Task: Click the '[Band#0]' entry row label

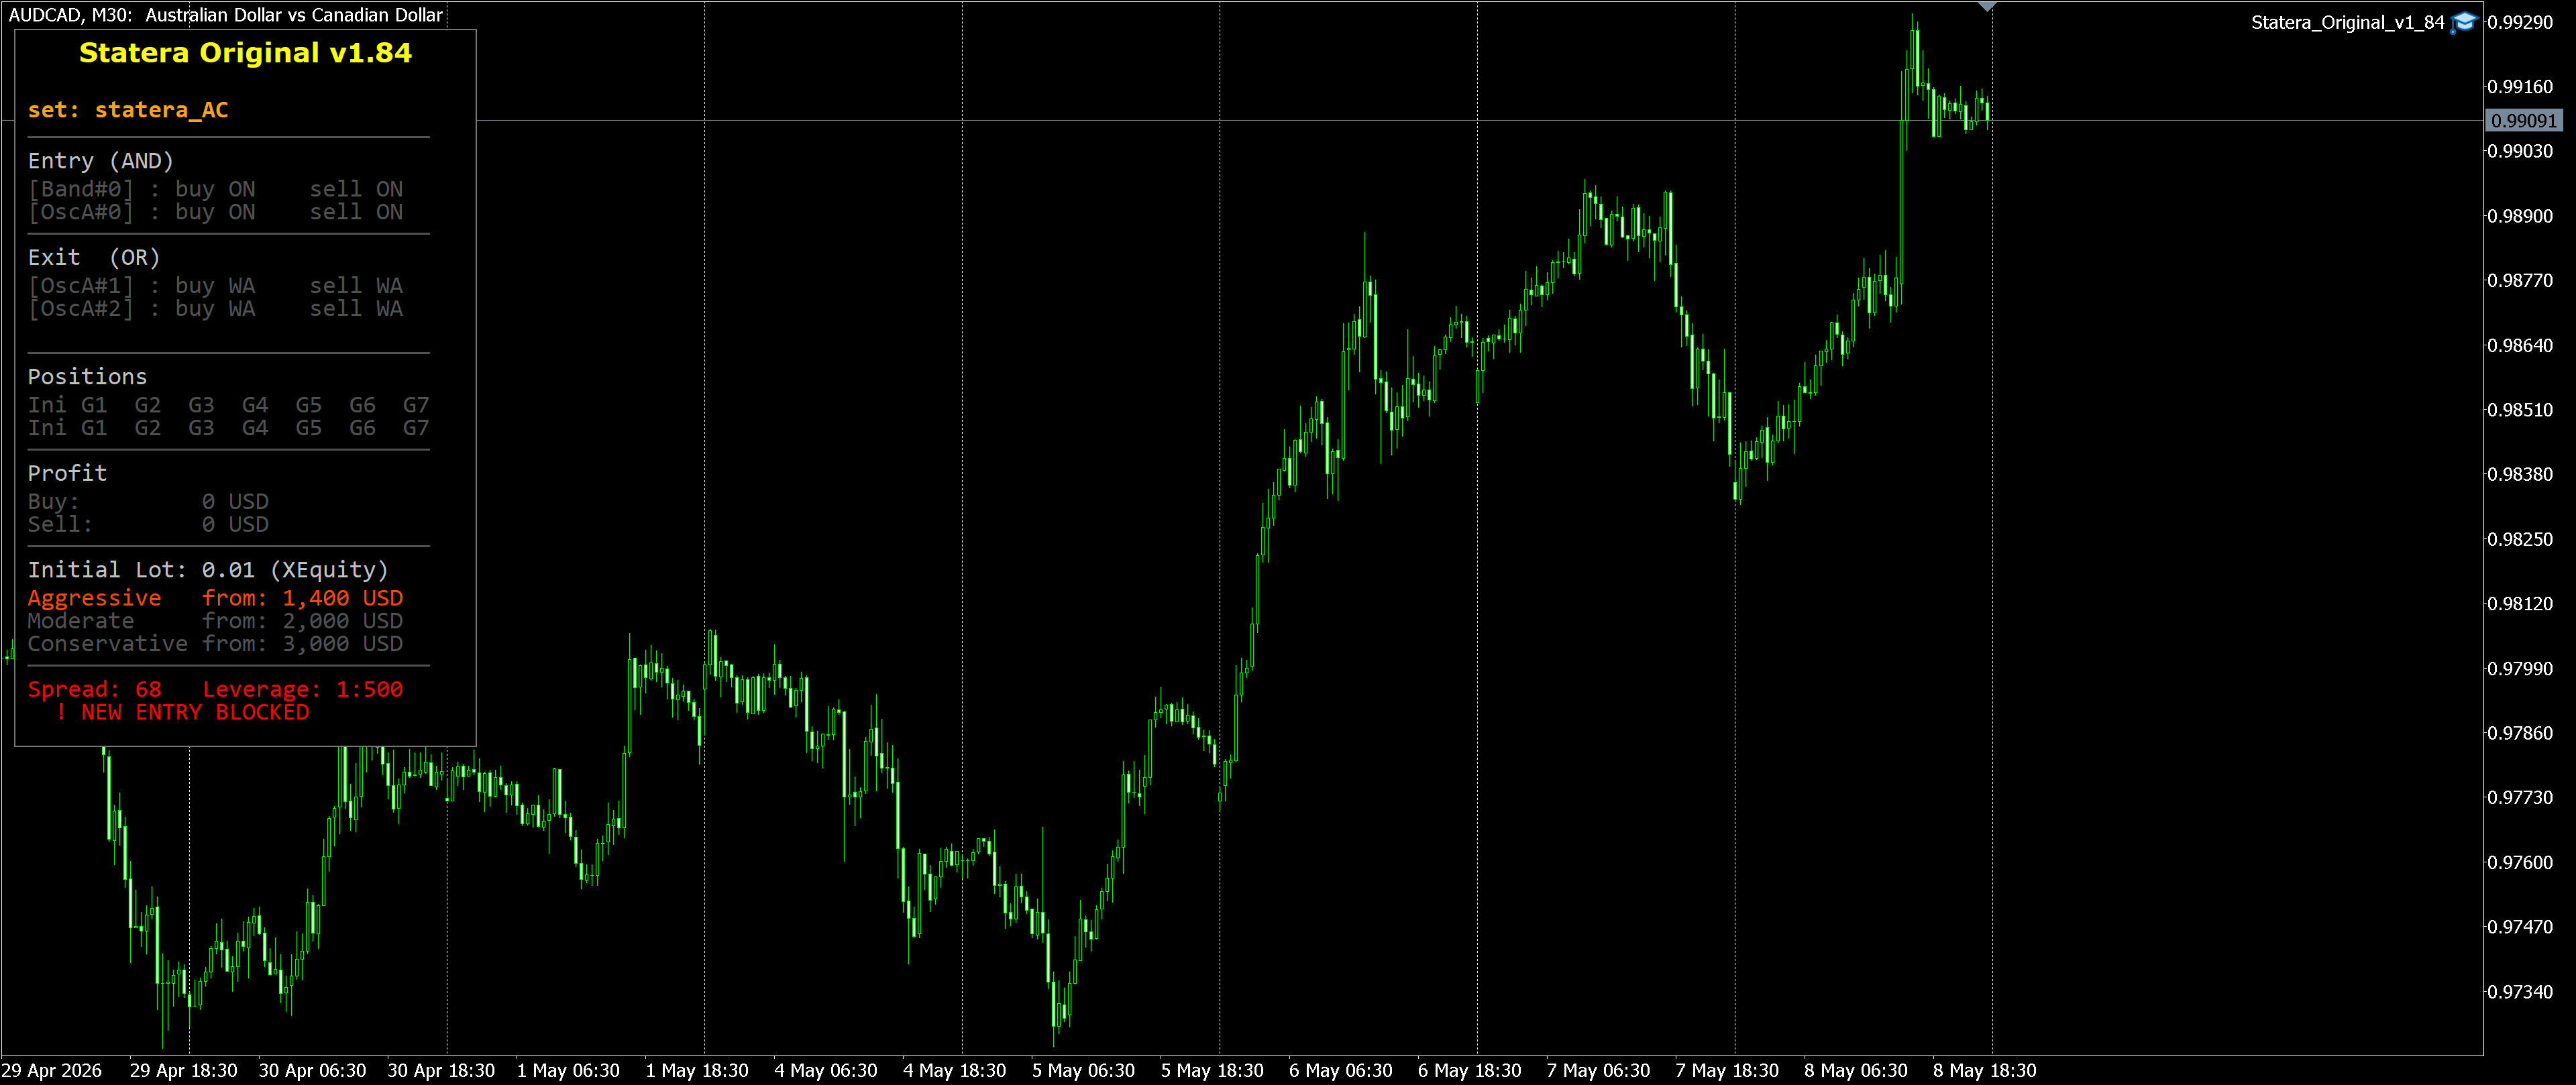Action: click(x=81, y=189)
